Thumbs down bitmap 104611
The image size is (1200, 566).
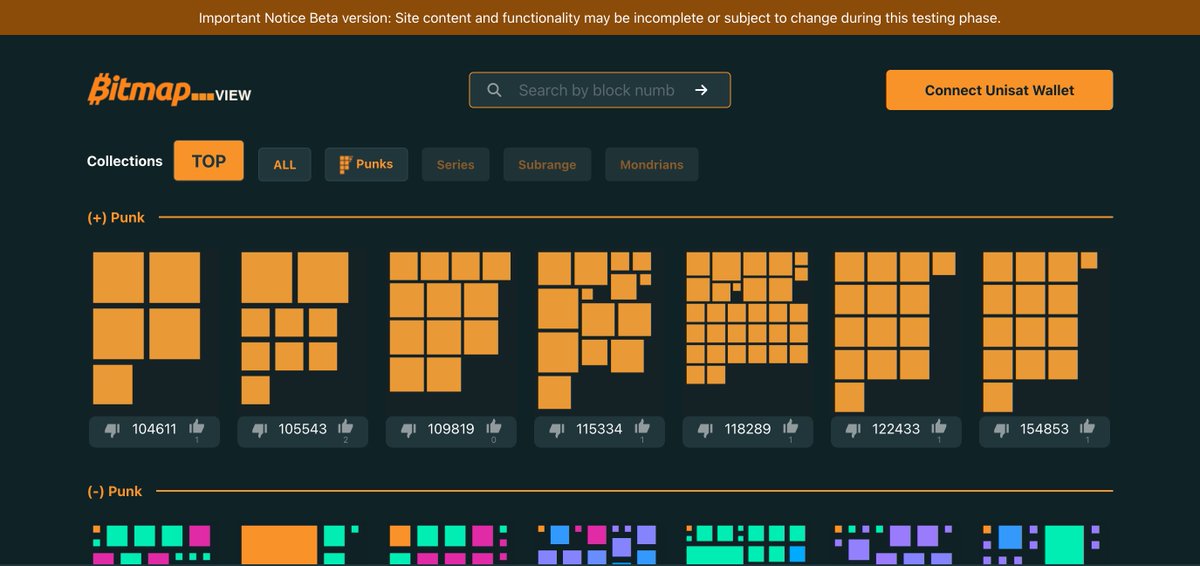click(112, 429)
